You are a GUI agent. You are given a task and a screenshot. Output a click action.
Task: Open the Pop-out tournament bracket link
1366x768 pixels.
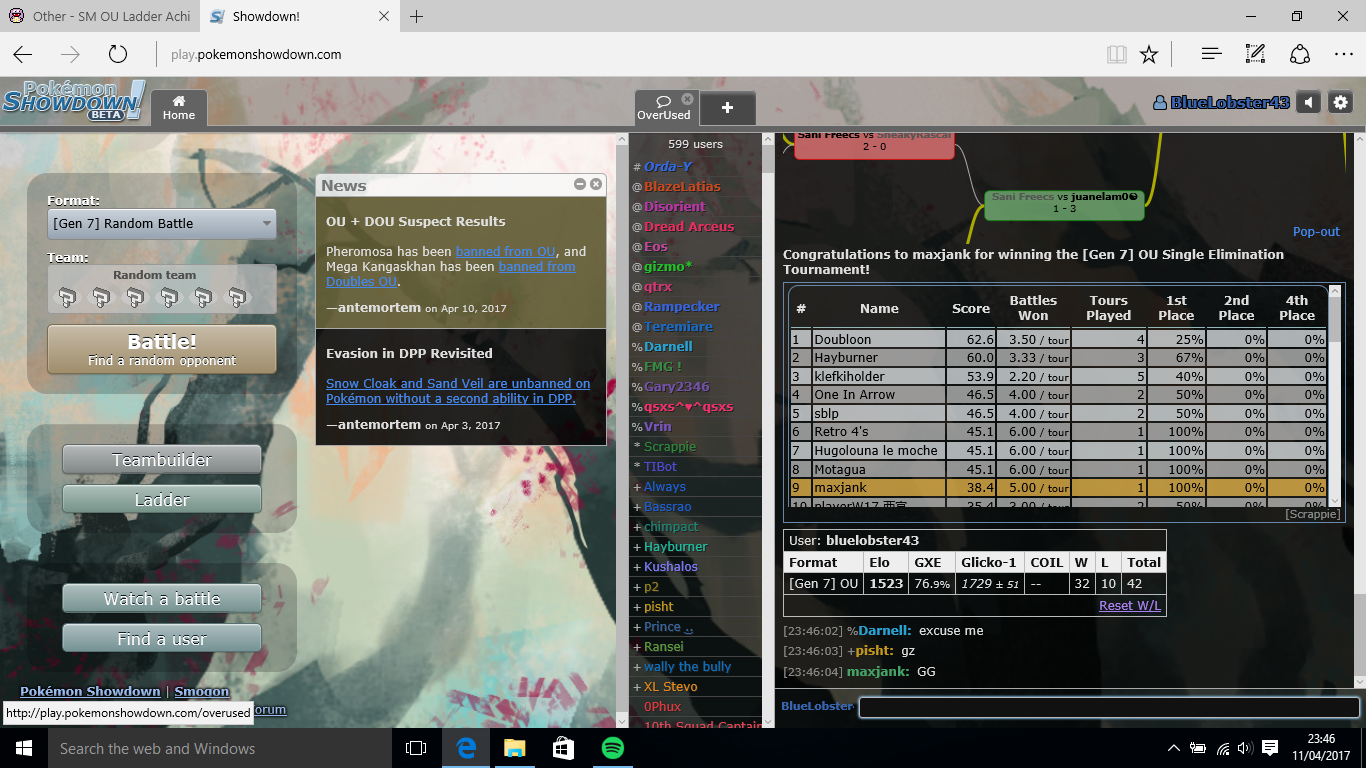tap(1316, 231)
